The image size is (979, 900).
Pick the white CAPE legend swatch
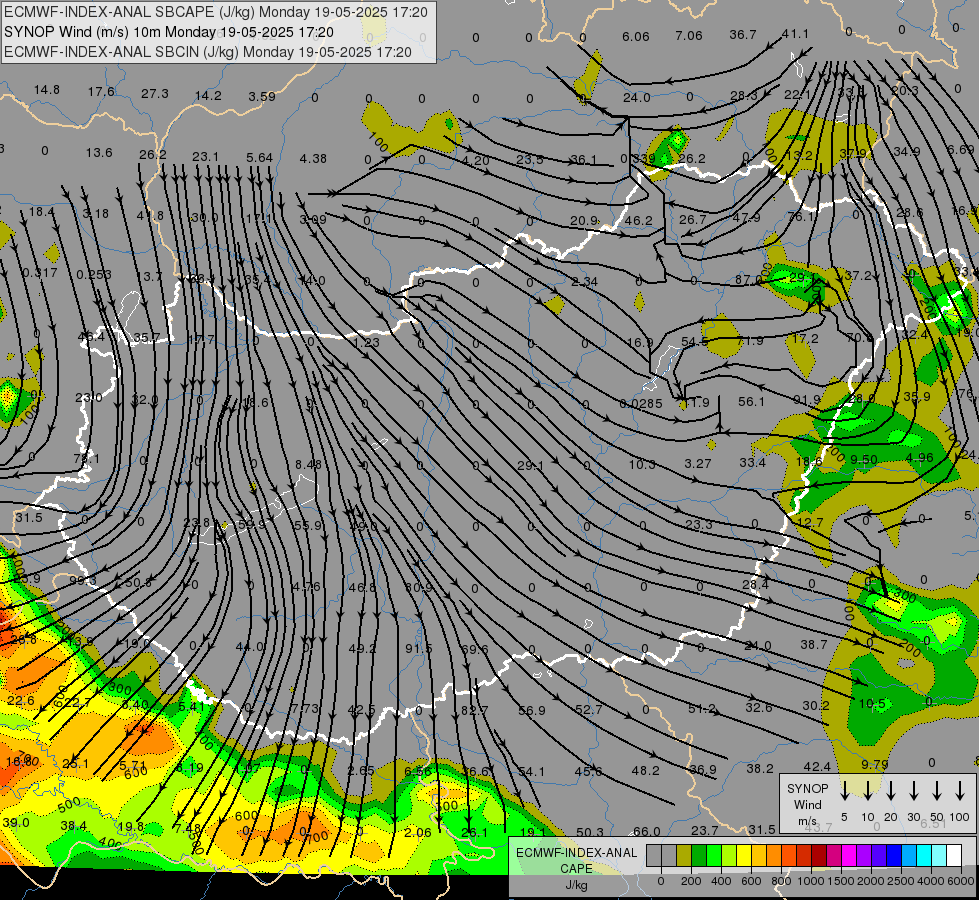pyautogui.click(x=954, y=855)
